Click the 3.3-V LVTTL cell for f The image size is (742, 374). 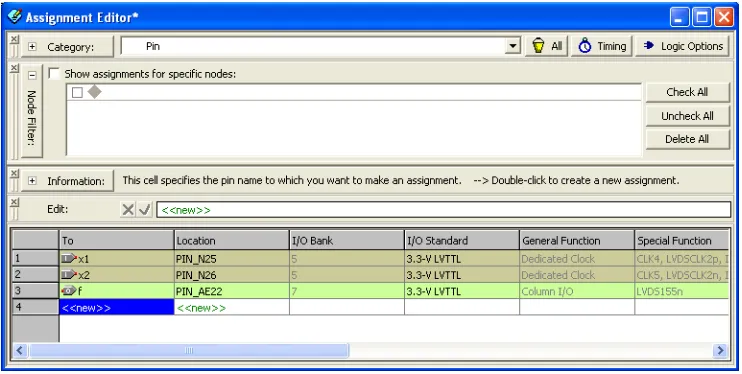click(x=462, y=291)
